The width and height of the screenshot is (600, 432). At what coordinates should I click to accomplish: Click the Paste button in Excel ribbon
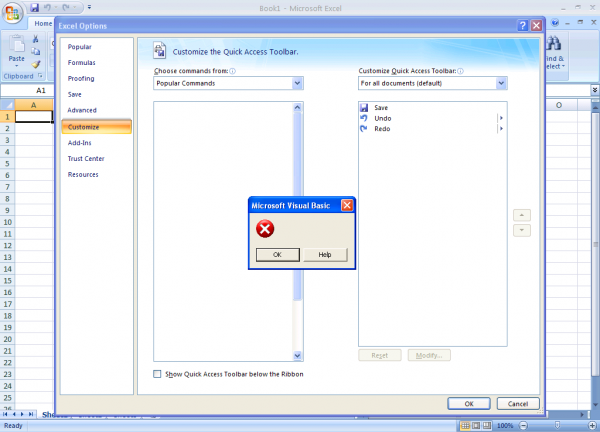tap(16, 51)
